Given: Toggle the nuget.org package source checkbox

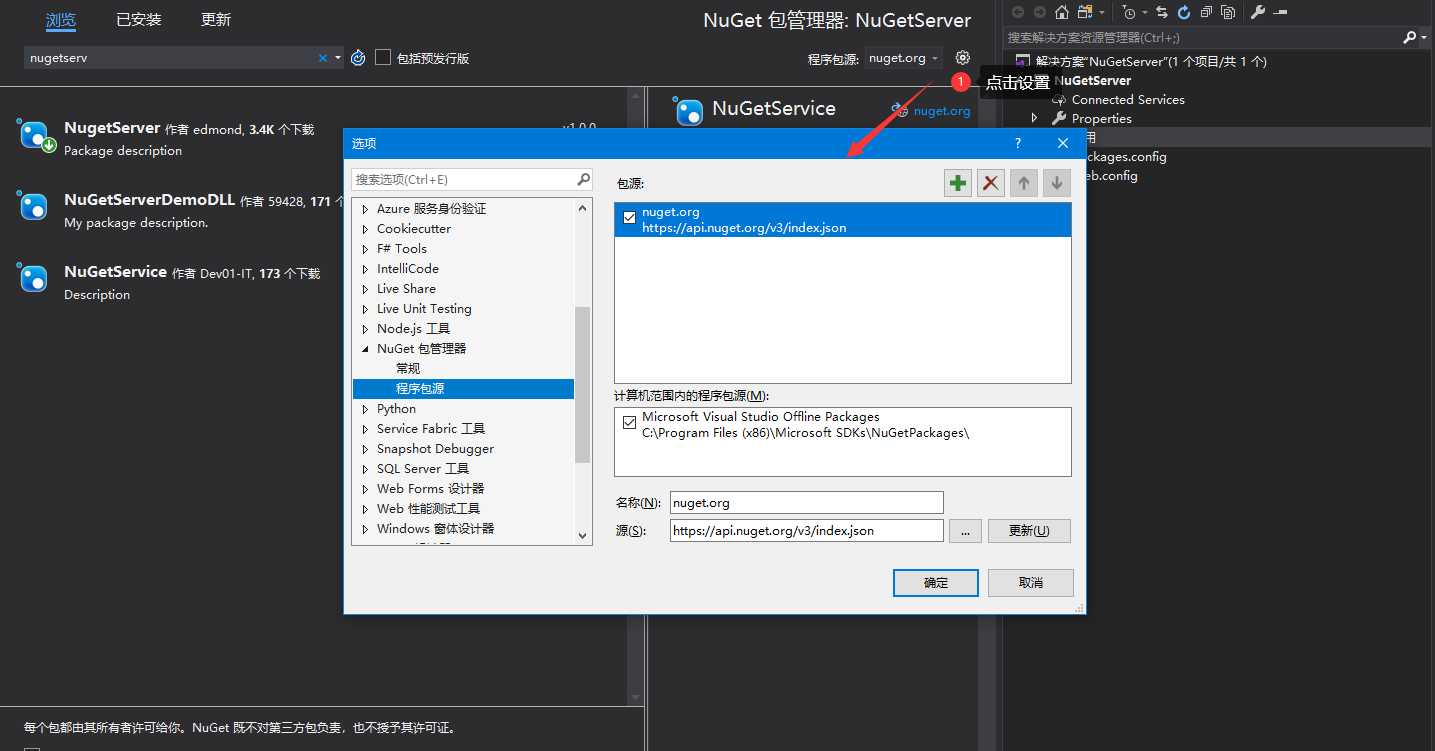Looking at the screenshot, I should pos(629,217).
